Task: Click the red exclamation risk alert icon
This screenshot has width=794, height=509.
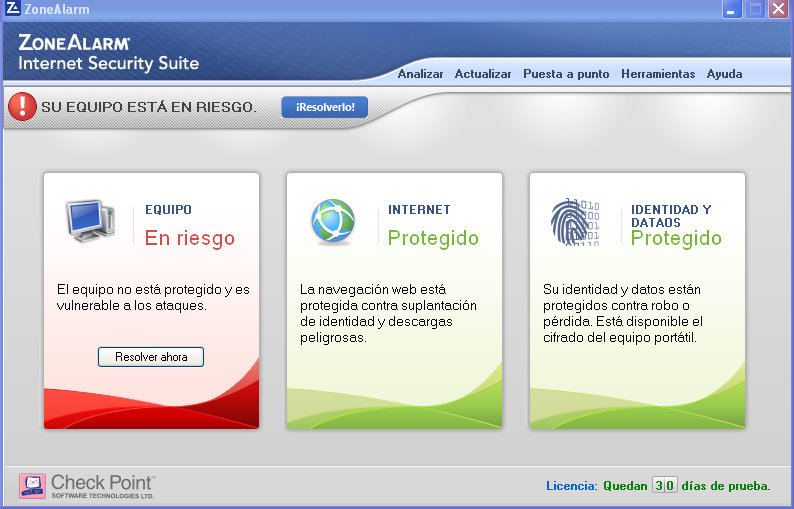Action: [x=22, y=106]
